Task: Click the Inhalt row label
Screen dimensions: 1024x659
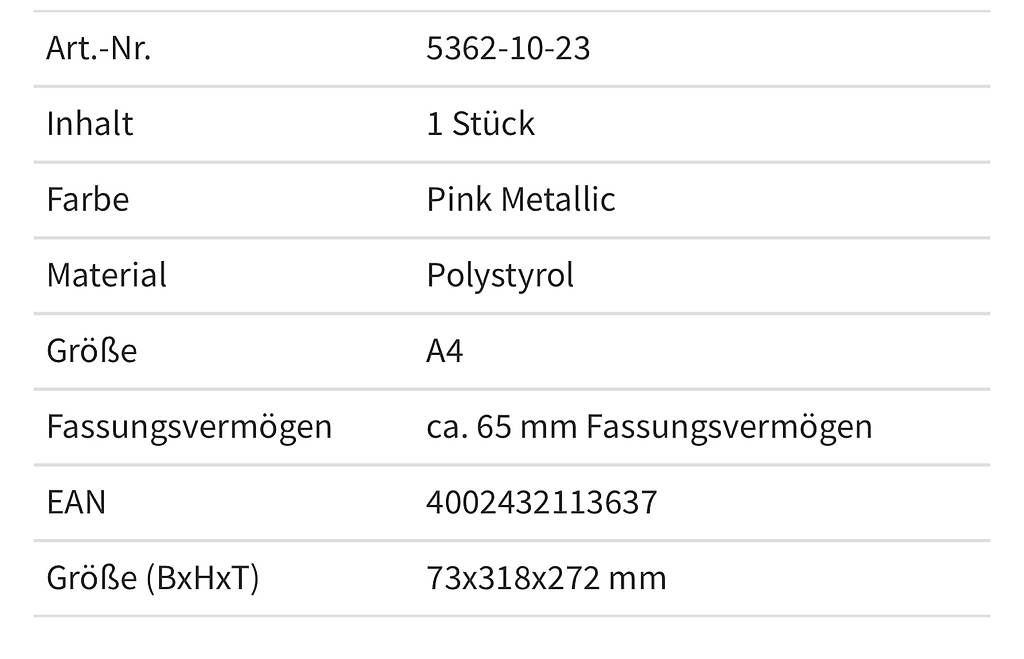Action: point(89,123)
